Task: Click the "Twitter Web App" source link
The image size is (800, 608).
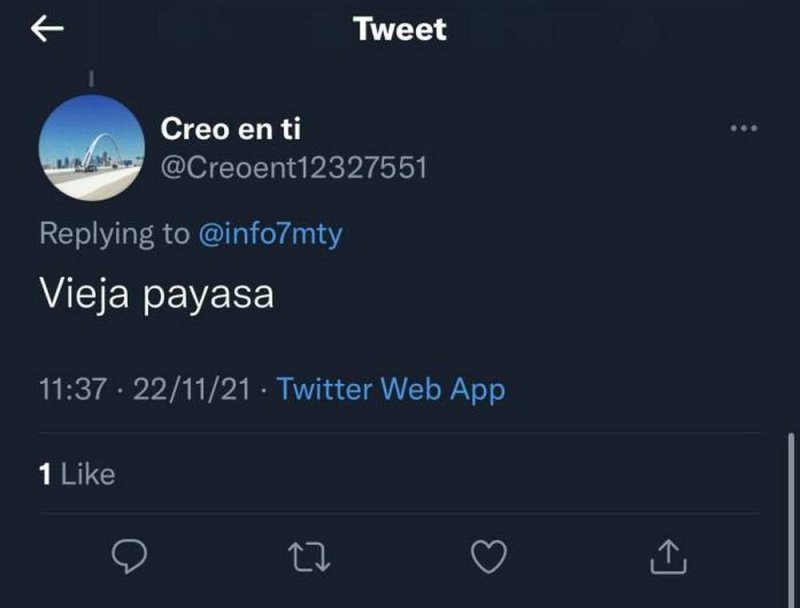Action: 390,389
